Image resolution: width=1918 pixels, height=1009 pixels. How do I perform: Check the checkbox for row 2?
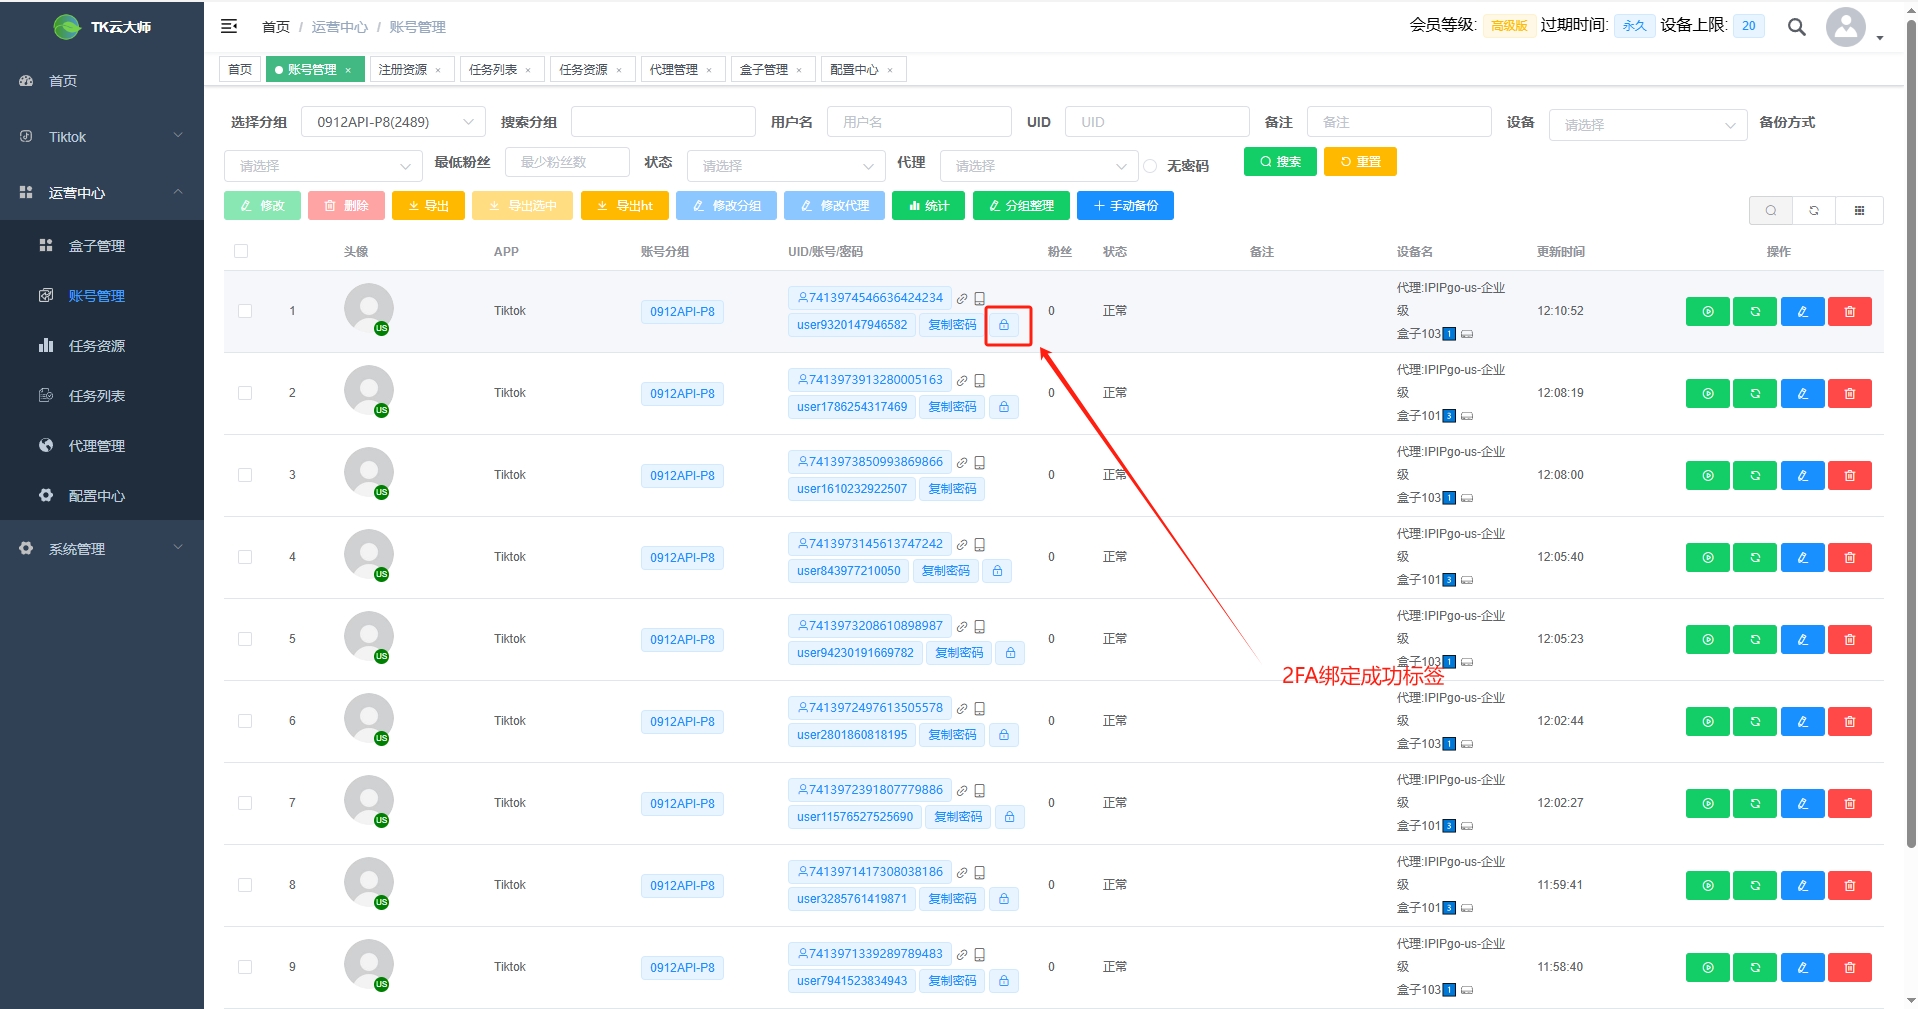point(245,393)
